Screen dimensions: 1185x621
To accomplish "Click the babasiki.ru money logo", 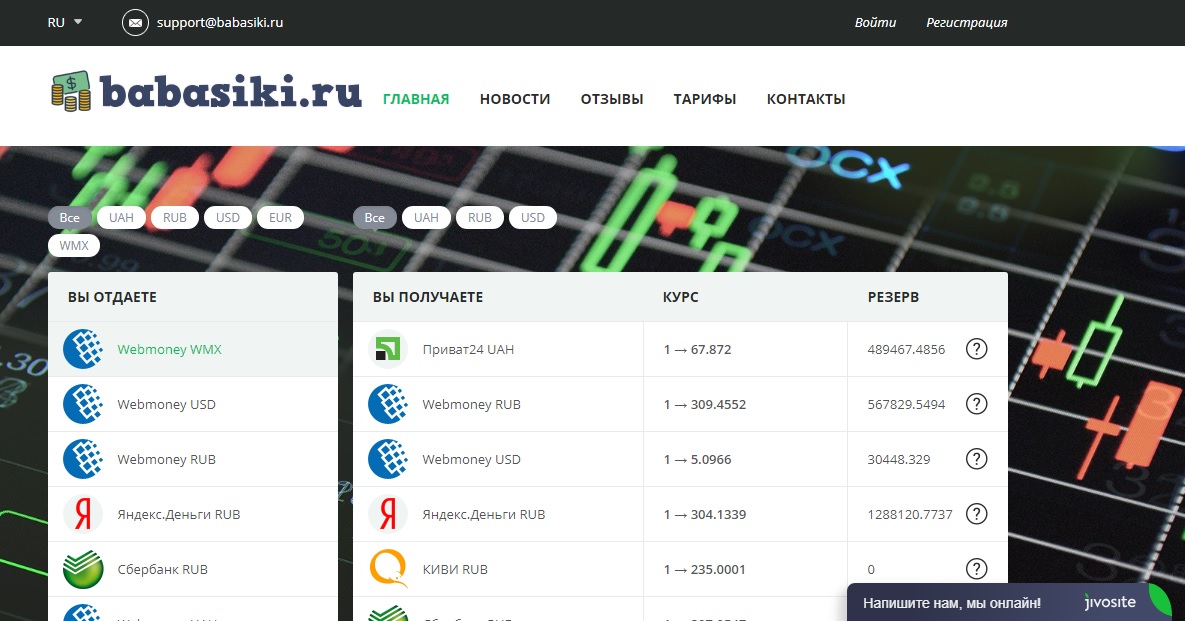I will pos(207,92).
